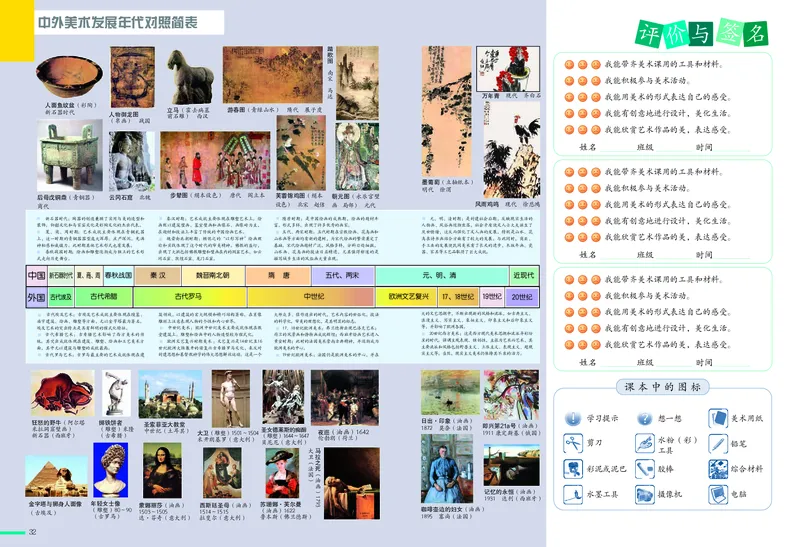800x547 pixels.
Task: Select the 中国 row header of the timeline
Action: (36, 276)
